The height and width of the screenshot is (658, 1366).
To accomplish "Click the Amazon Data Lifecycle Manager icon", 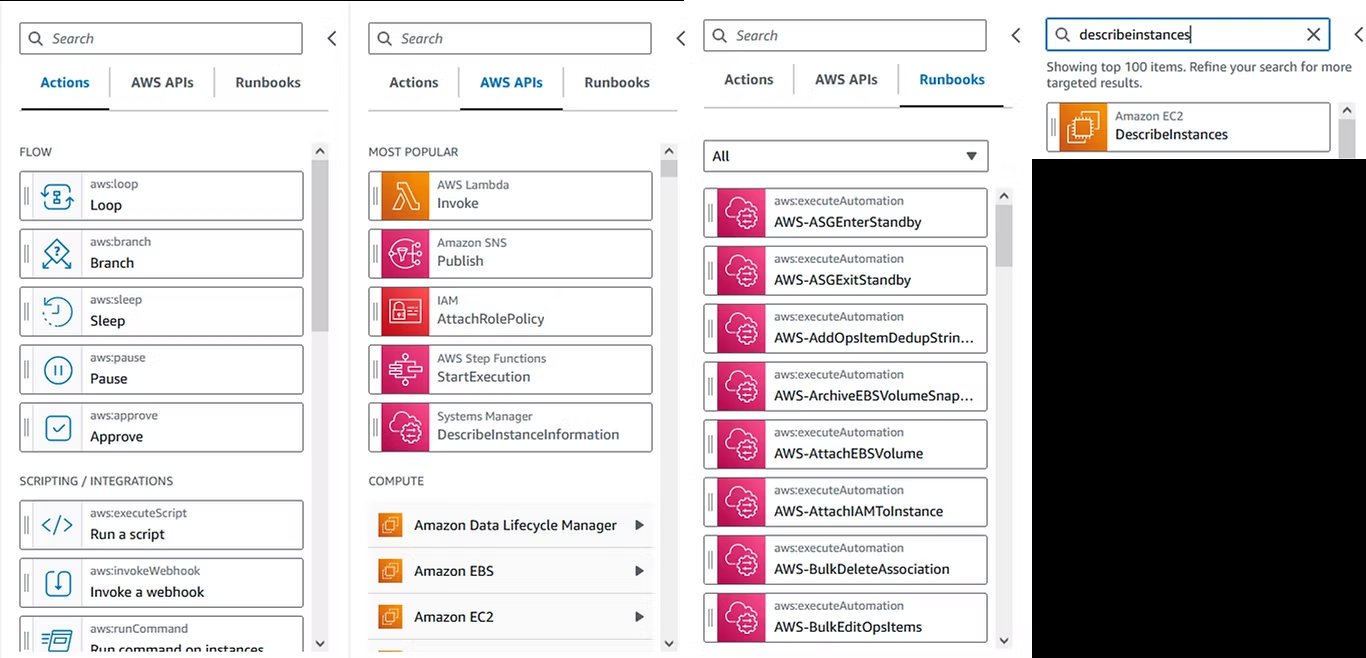I will pyautogui.click(x=390, y=525).
